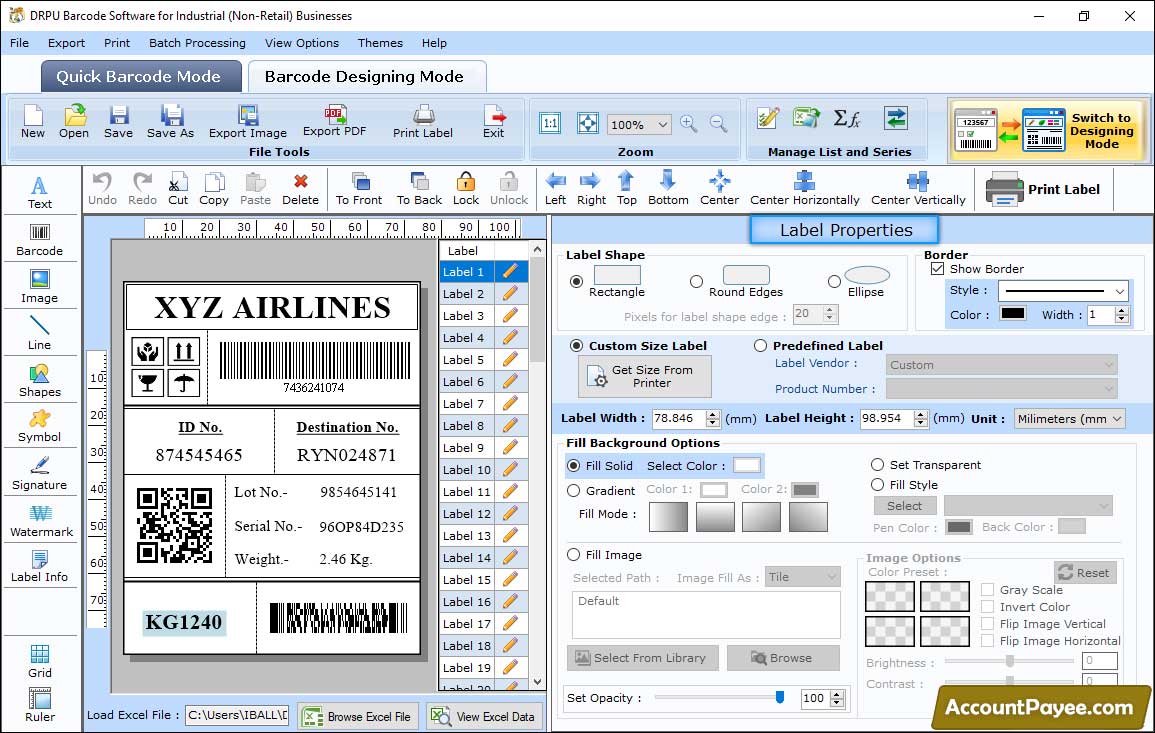The height and width of the screenshot is (733, 1155).
Task: Increase opacity value stepper
Action: [x=837, y=694]
